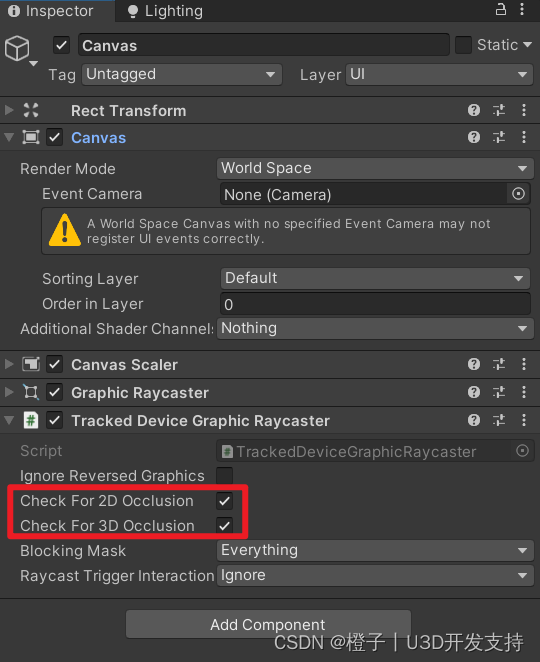Open Sorting Layer dropdown showing Default
Screen dimensions: 540x662
375,278
